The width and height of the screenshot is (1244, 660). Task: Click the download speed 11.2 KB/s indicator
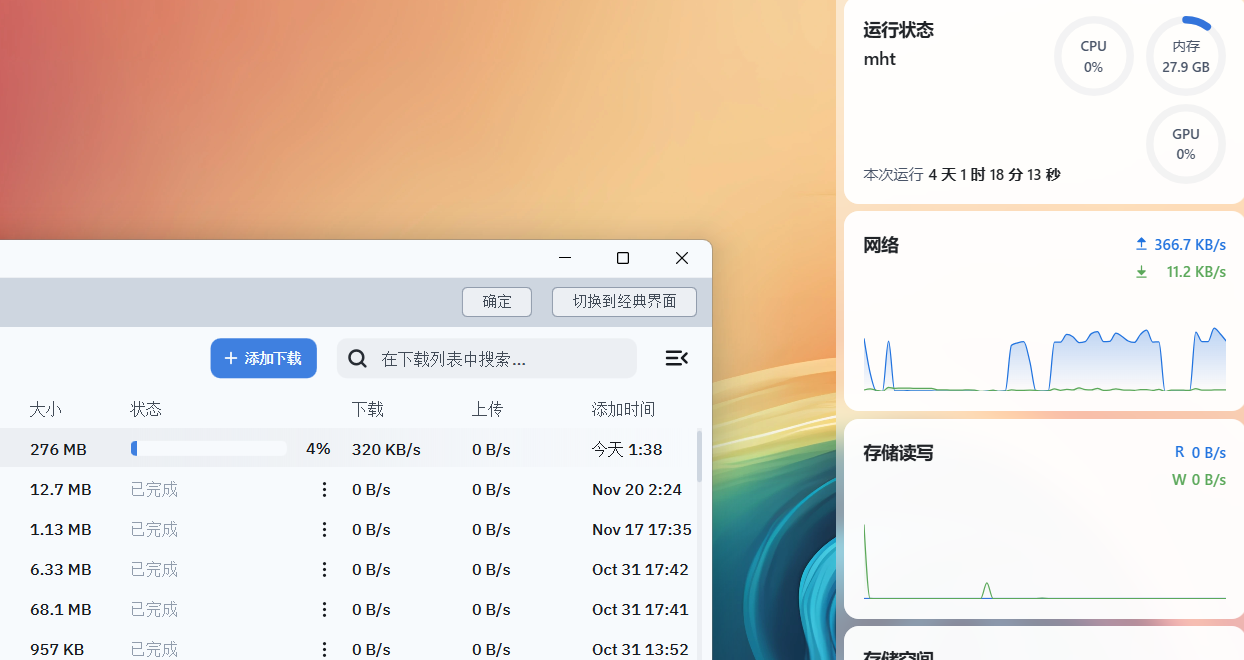tap(1180, 271)
